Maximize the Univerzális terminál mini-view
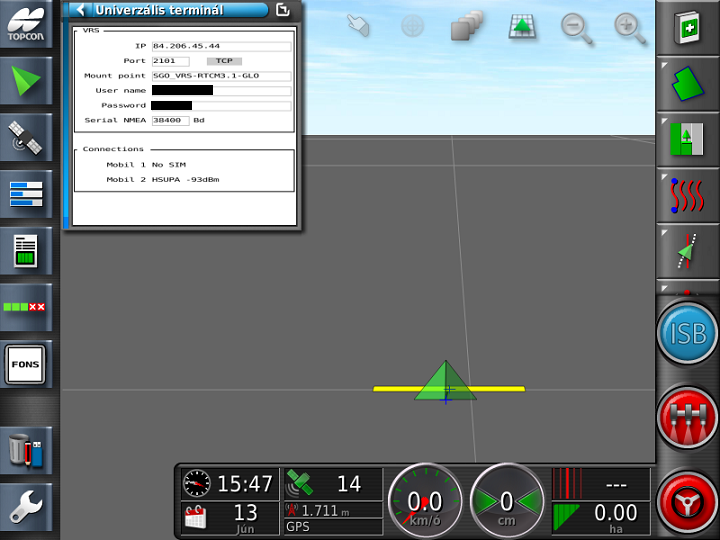This screenshot has width=720, height=540. [283, 10]
